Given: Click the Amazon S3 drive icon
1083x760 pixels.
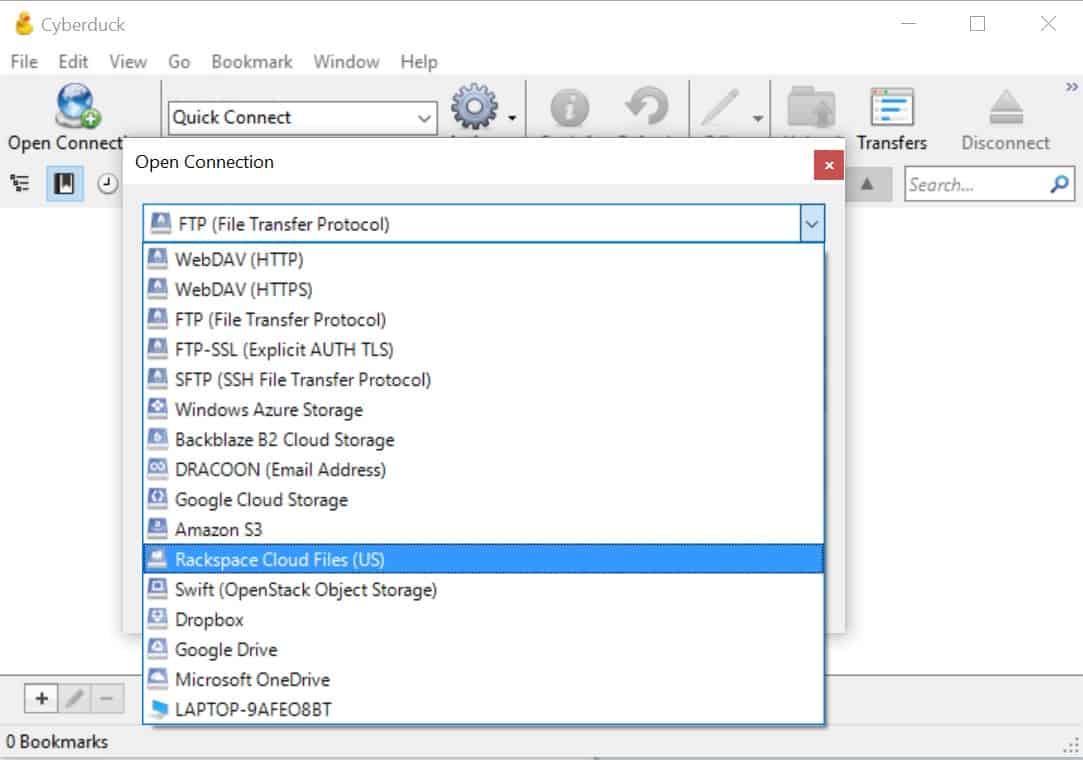Looking at the screenshot, I should pyautogui.click(x=157, y=528).
